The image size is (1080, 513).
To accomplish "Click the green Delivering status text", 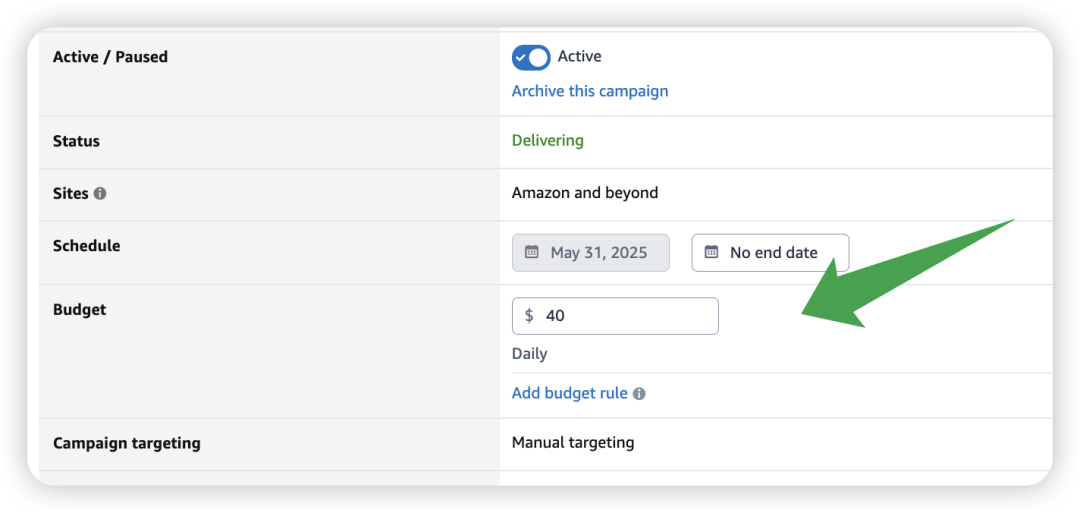I will 547,141.
